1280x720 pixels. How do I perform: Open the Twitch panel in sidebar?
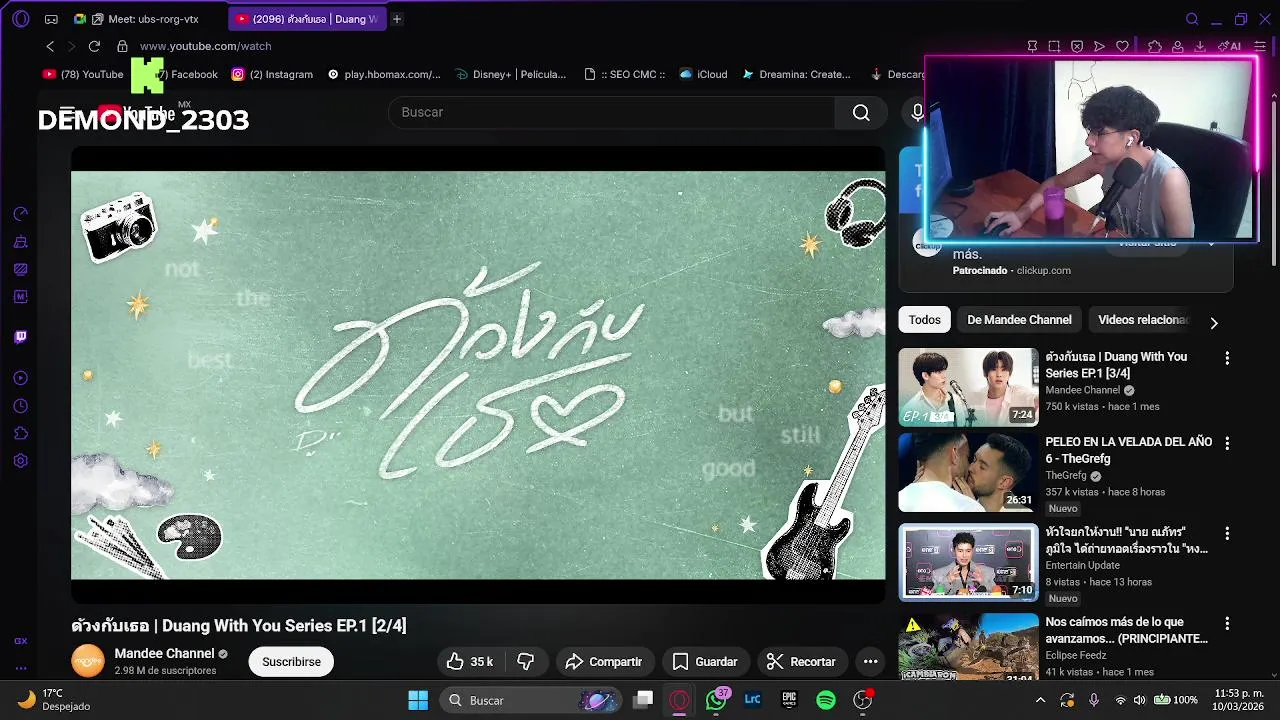click(21, 337)
